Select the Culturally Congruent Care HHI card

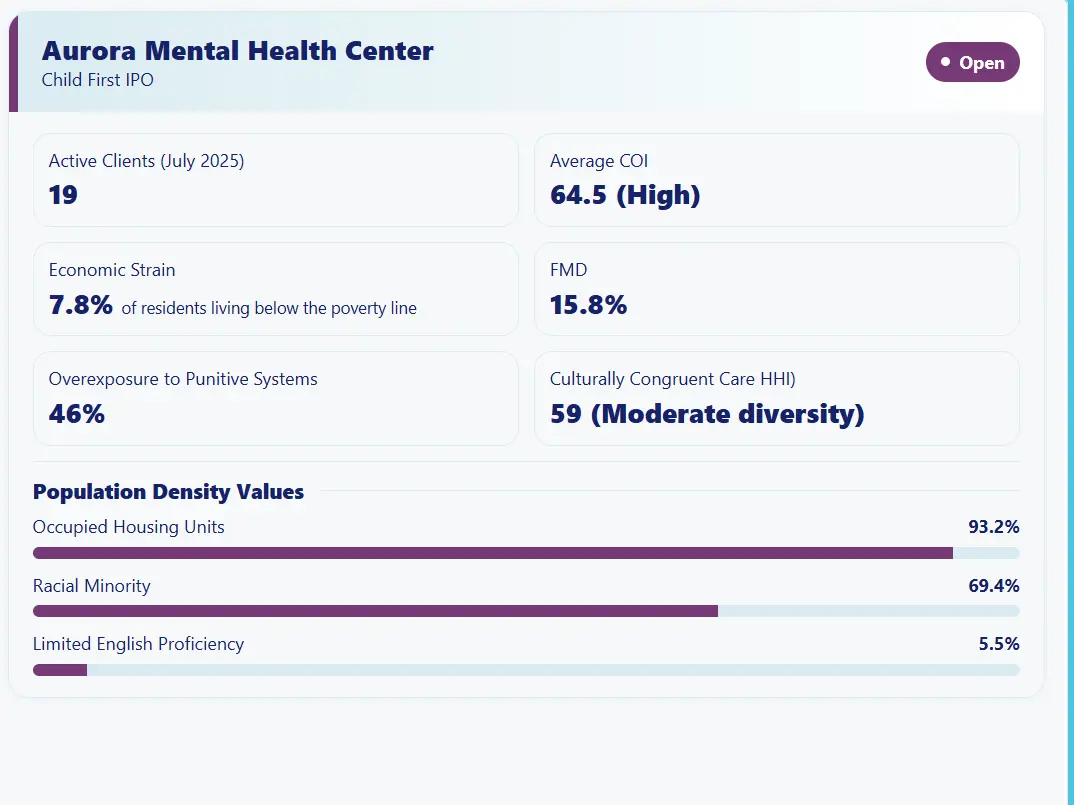click(x=777, y=398)
